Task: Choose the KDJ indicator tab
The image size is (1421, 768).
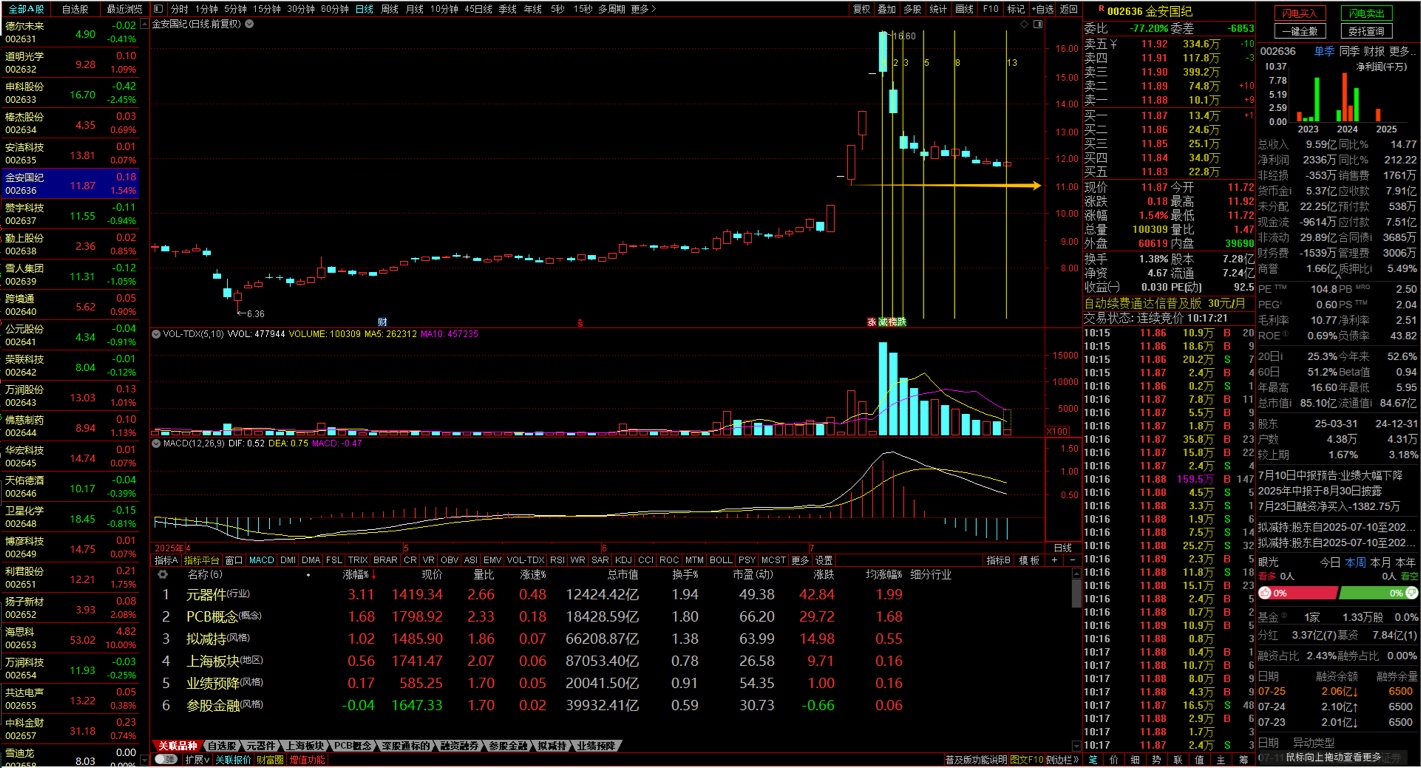Action: (x=623, y=561)
